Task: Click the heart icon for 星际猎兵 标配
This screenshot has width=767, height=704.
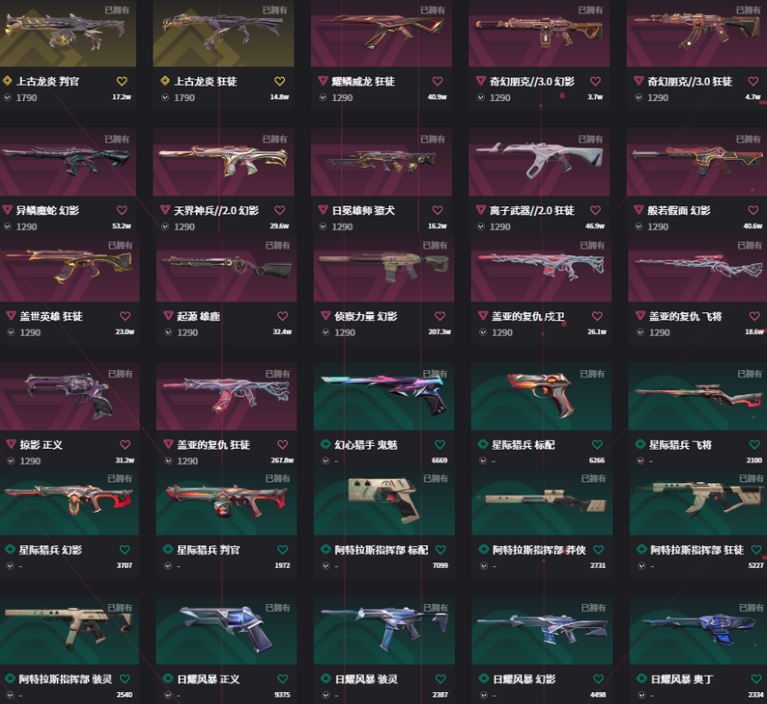Action: [597, 444]
